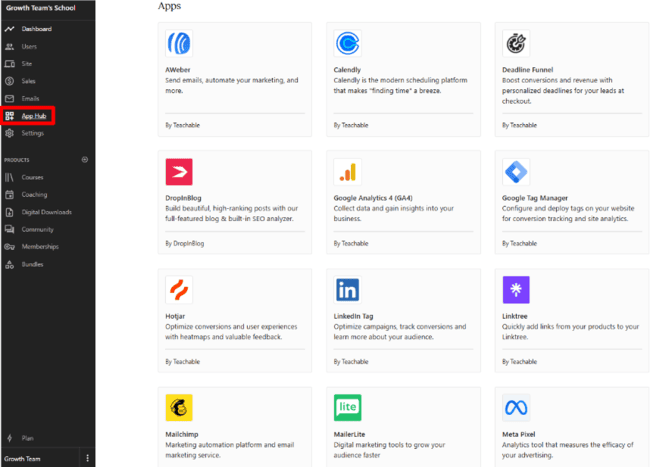The width and height of the screenshot is (650, 467).
Task: Click the Growth Team account name
Action: tap(22, 459)
